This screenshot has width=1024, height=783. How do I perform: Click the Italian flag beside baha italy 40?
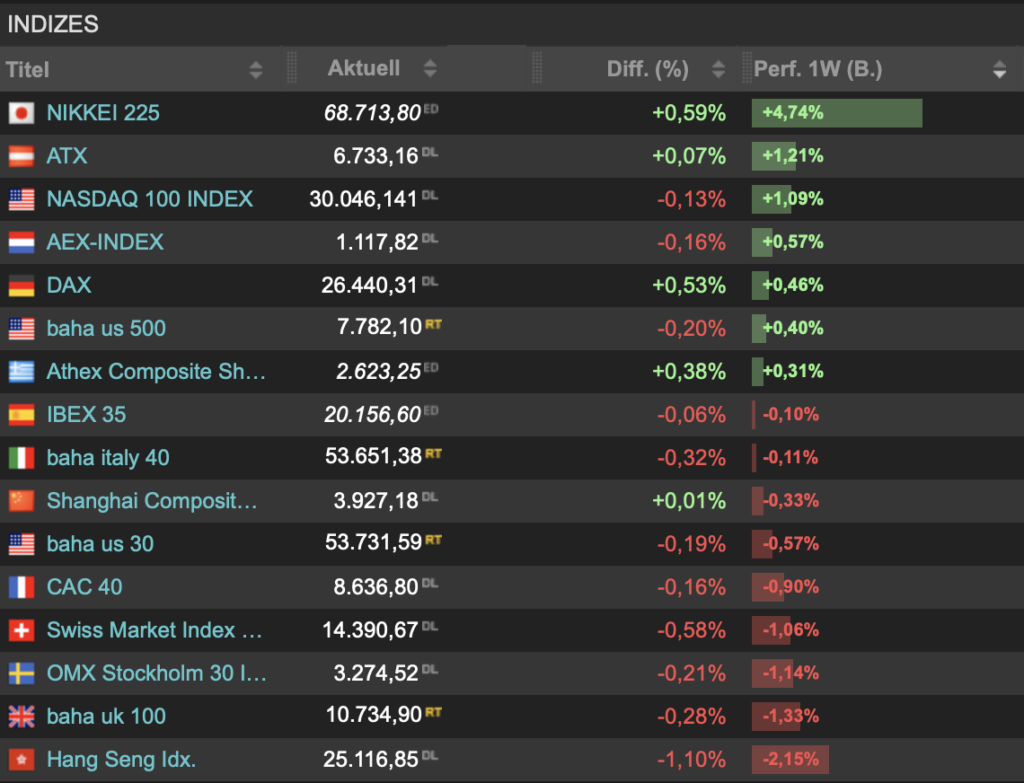(x=21, y=458)
